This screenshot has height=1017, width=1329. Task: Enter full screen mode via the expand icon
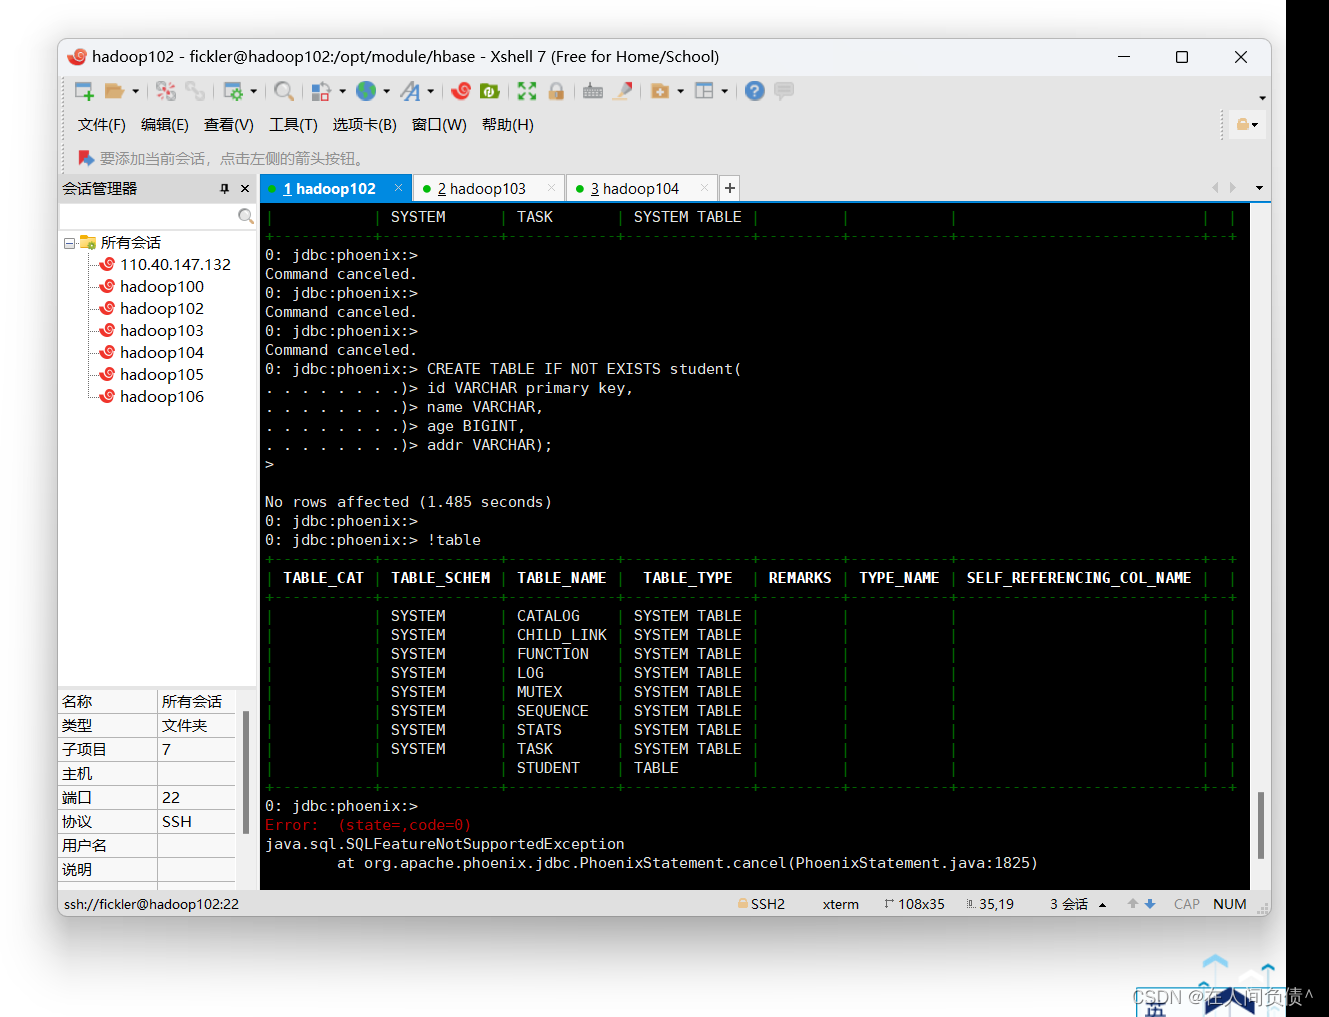coord(526,91)
